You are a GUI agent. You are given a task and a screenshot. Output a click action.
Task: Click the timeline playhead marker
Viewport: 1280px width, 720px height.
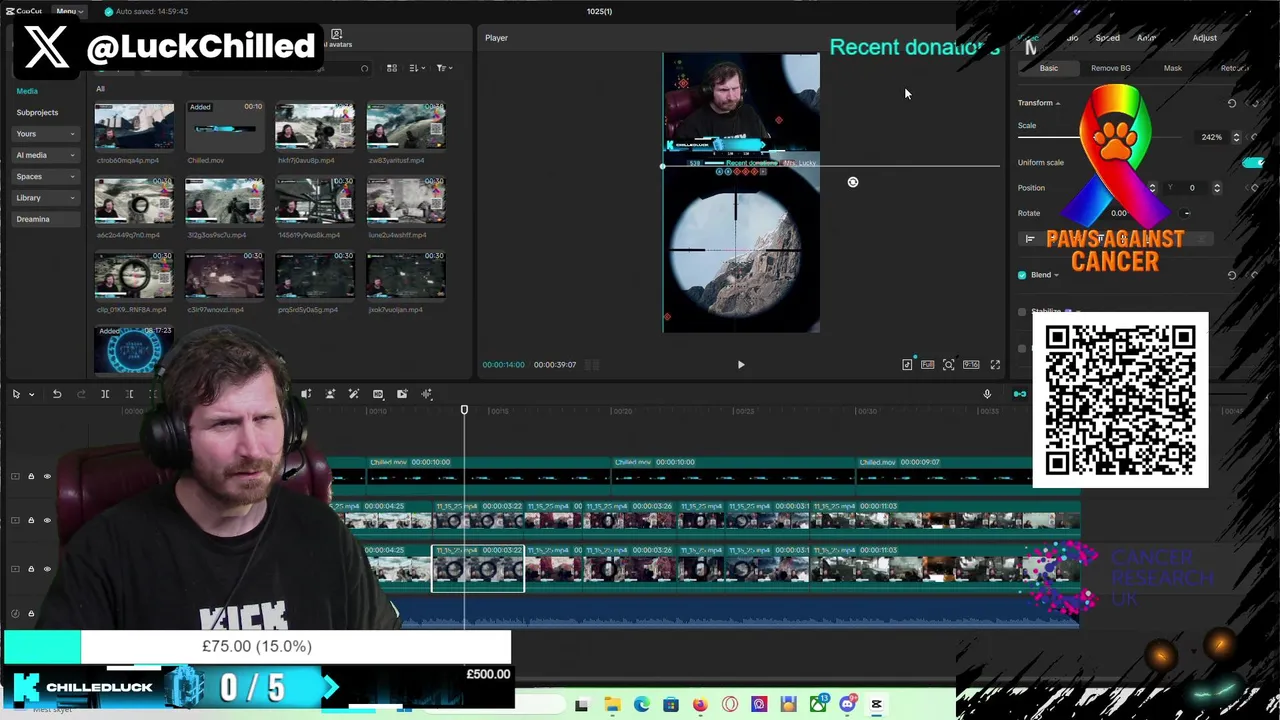464,410
